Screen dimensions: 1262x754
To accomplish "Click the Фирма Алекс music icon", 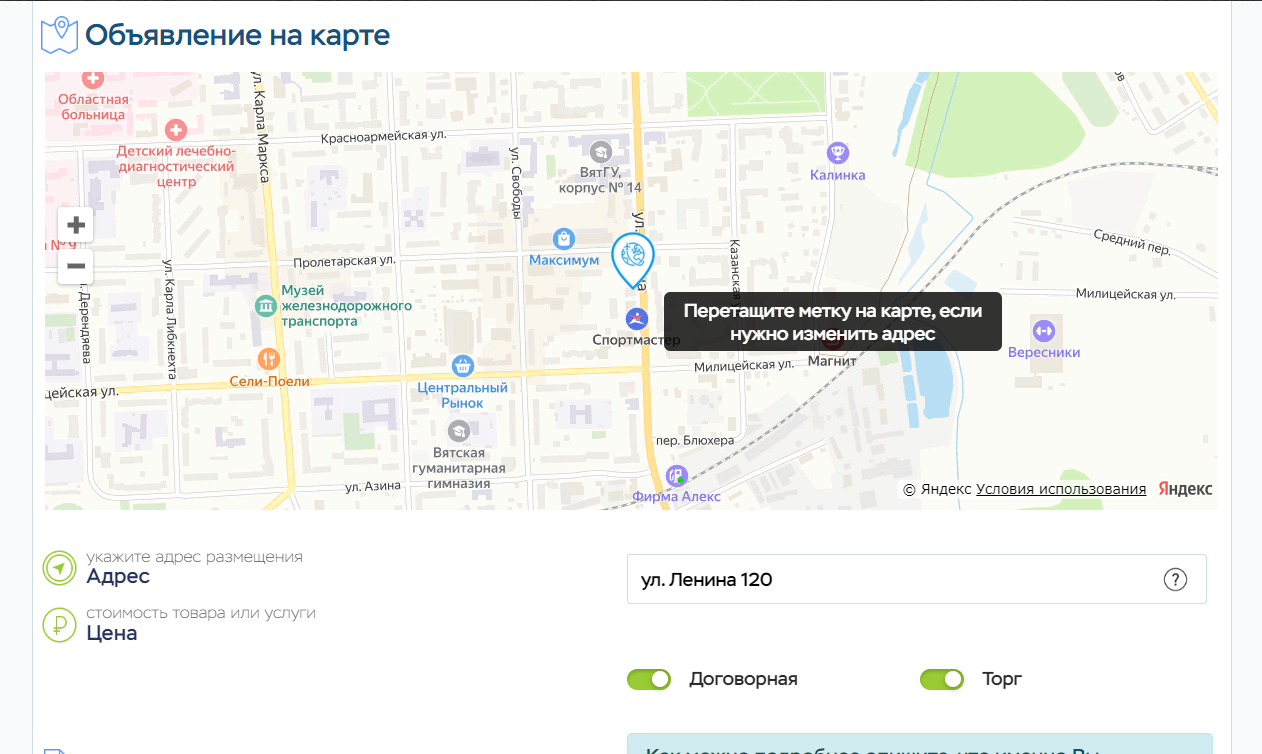I will 677,475.
